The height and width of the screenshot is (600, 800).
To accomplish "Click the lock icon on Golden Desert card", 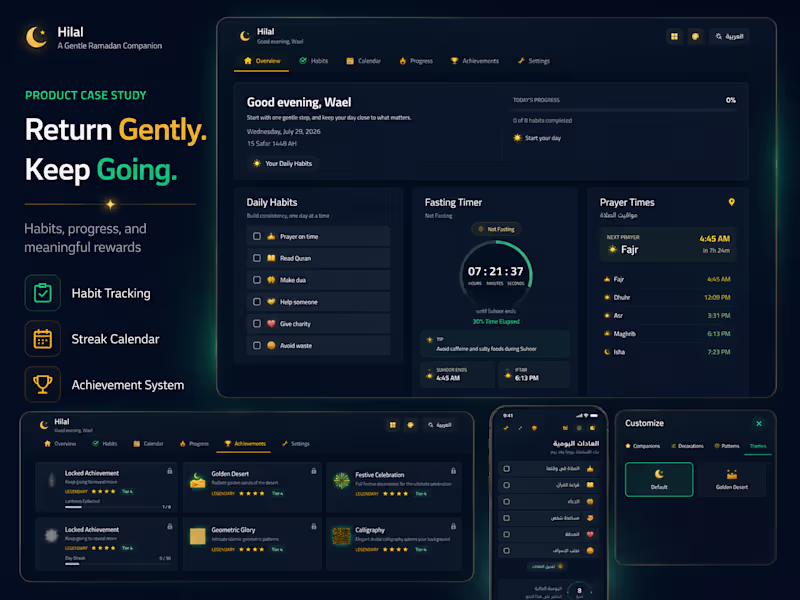I will [314, 471].
